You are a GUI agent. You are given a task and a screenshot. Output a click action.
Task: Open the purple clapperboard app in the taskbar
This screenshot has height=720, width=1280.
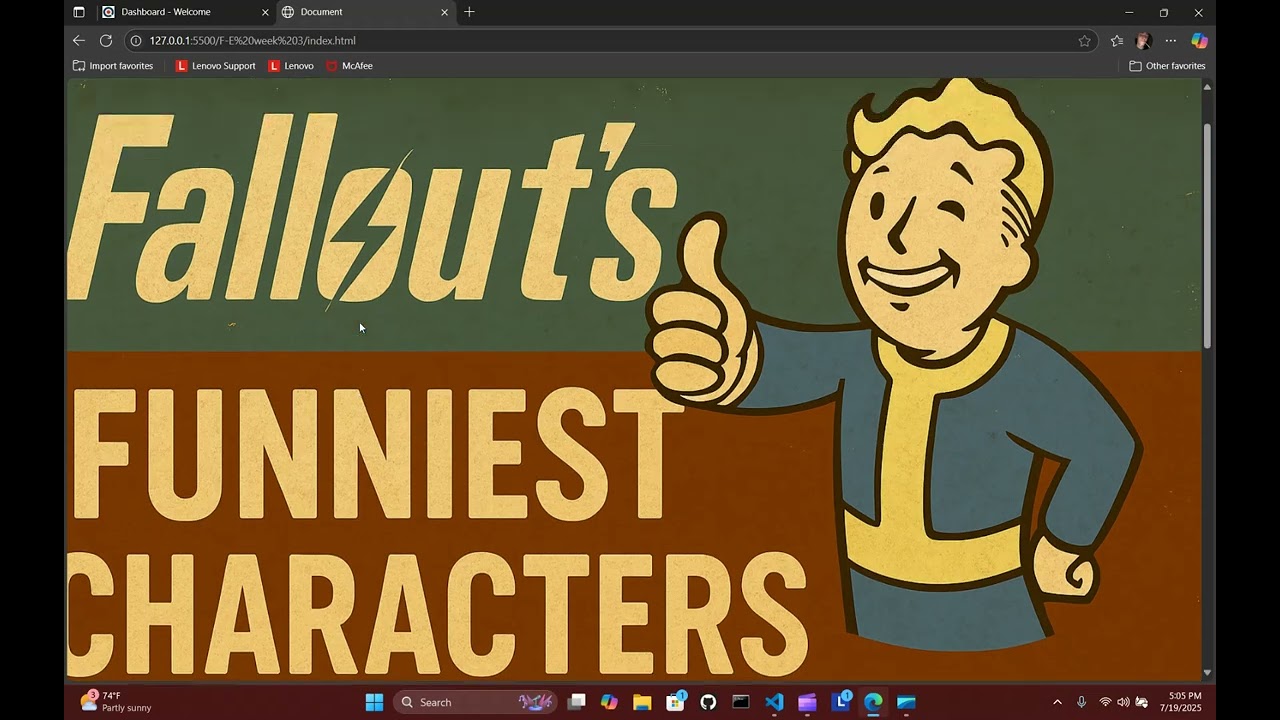click(807, 702)
